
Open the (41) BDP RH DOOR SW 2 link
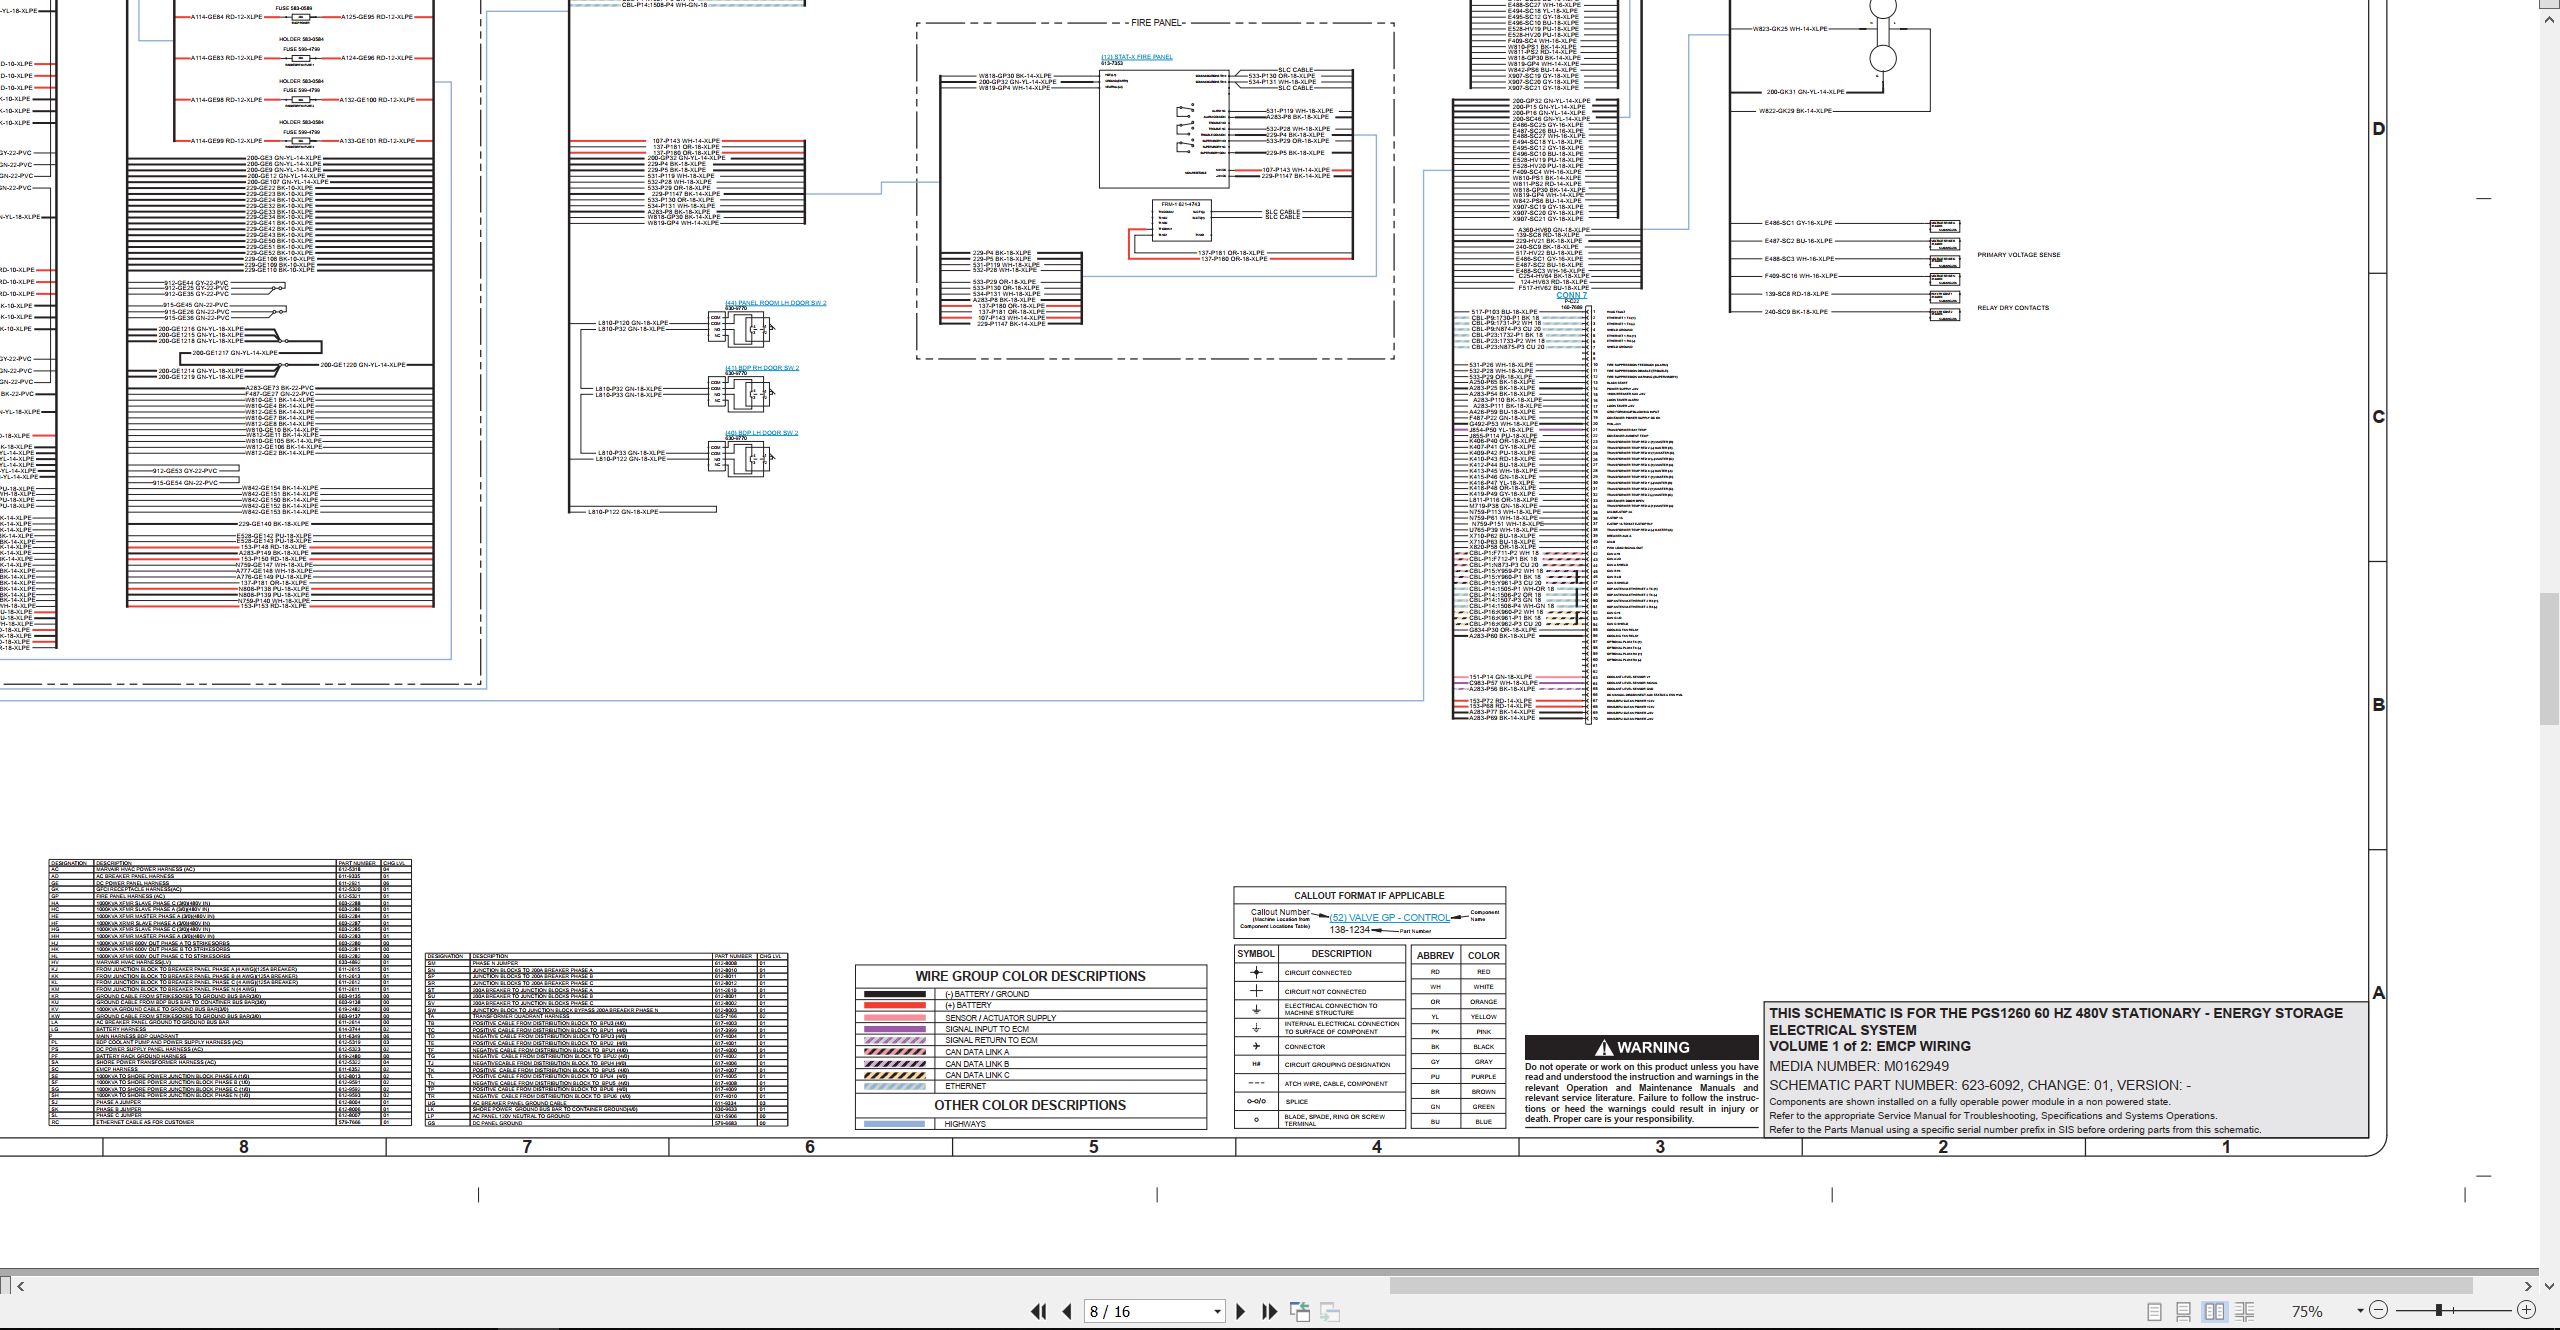[x=762, y=368]
